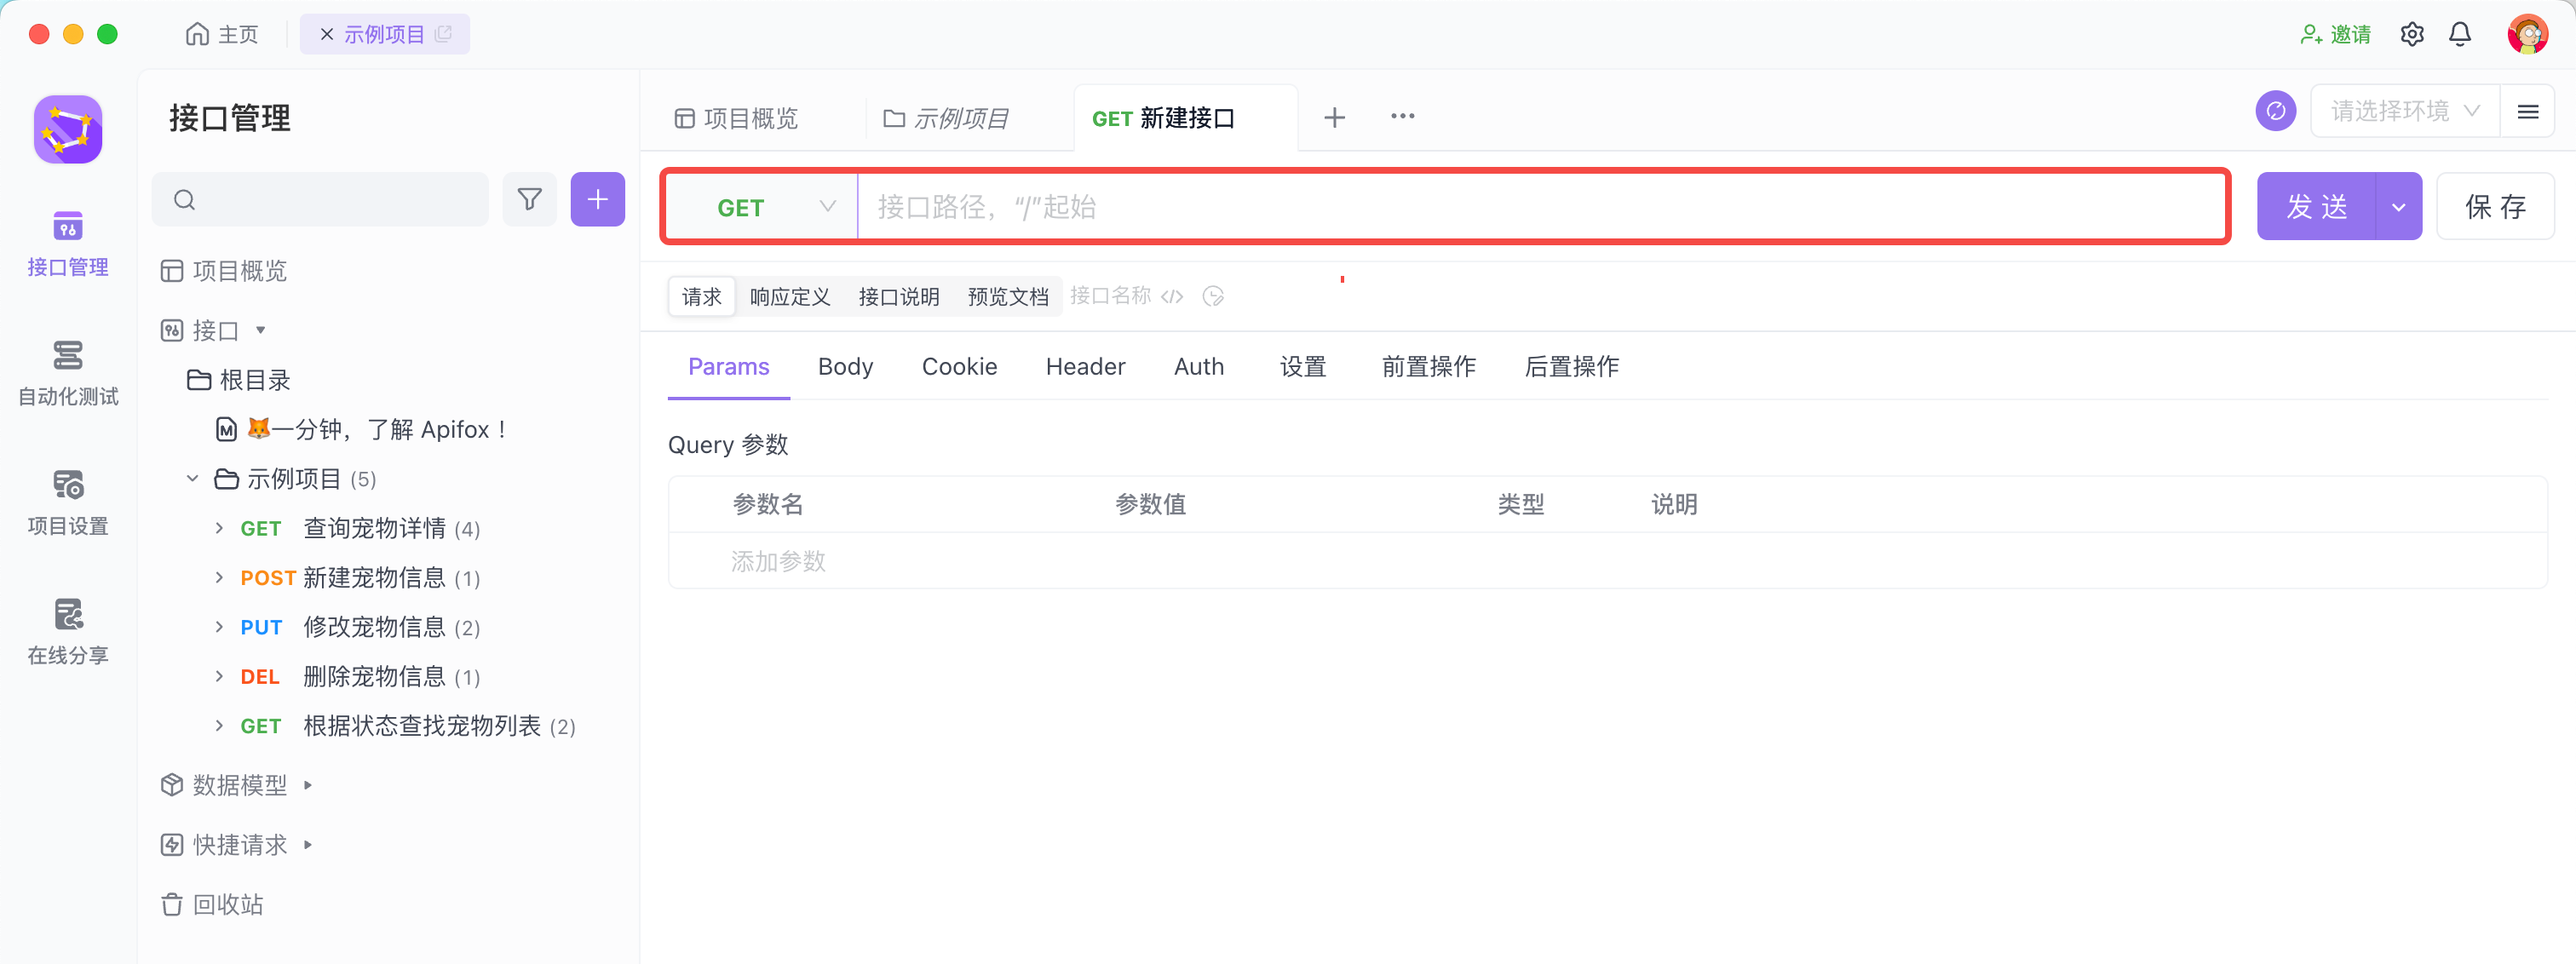Switch to the 示例项目 folder tab
The height and width of the screenshot is (964, 2576).
pyautogui.click(x=945, y=118)
